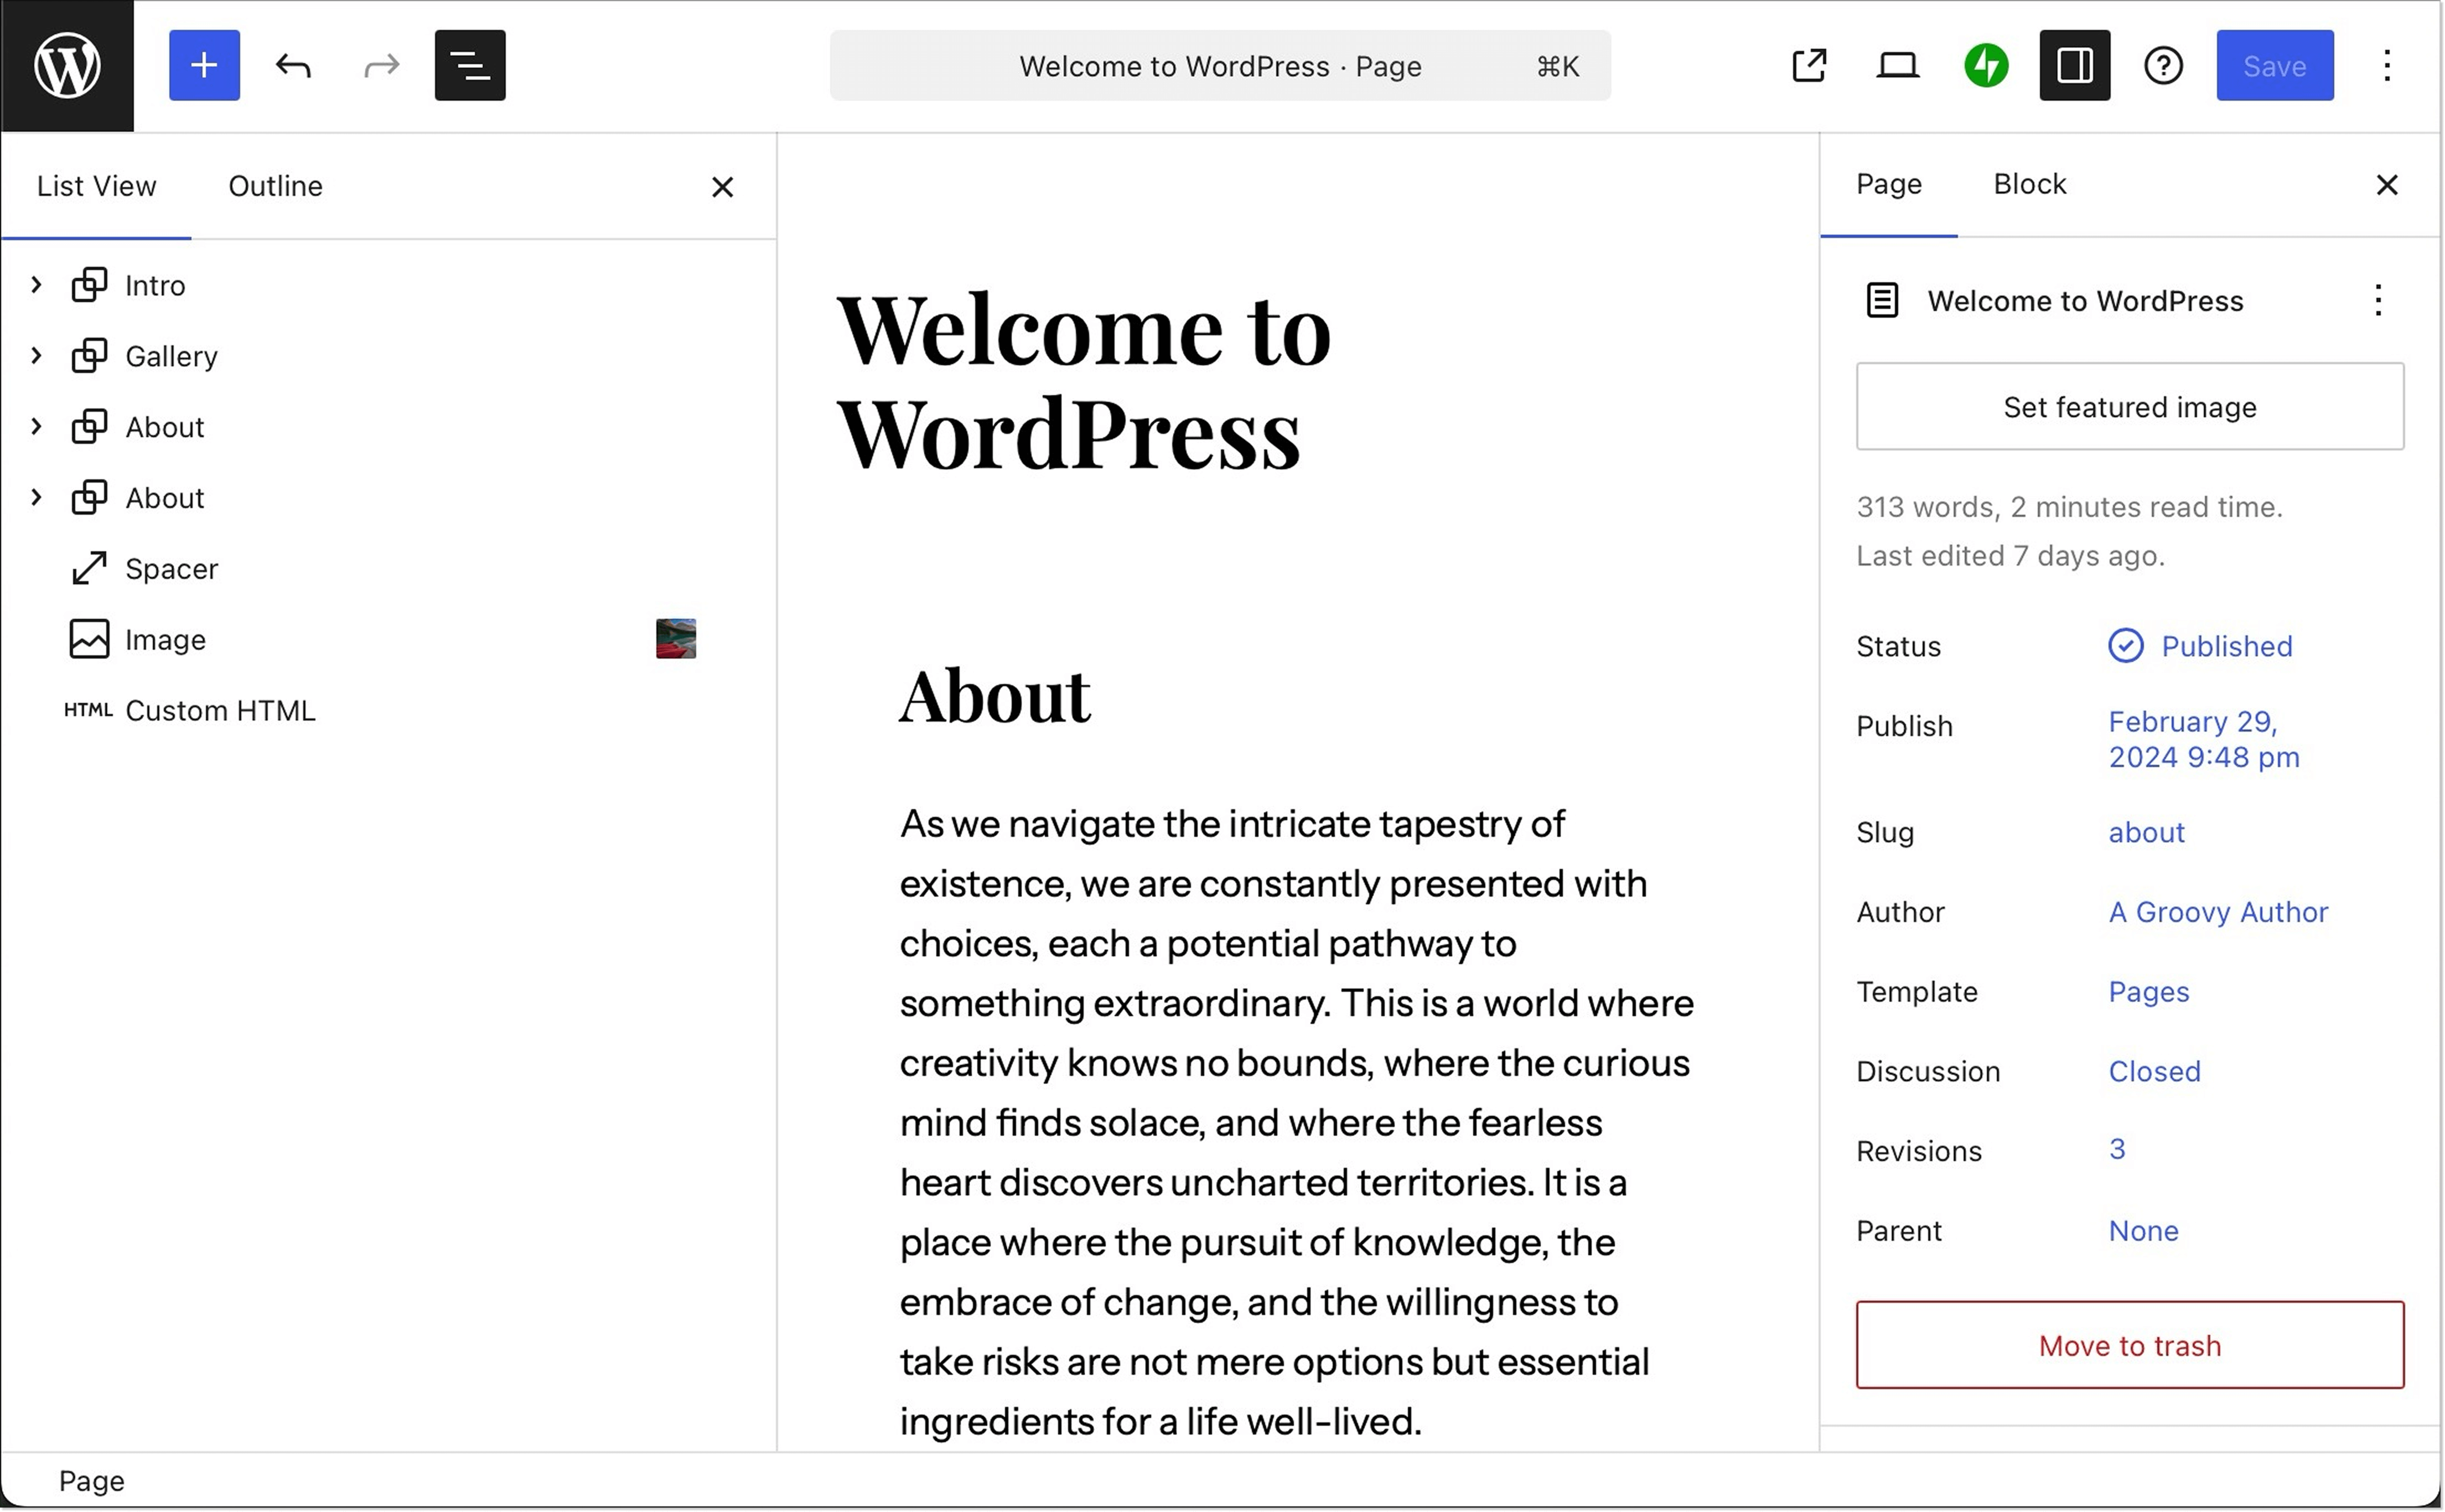Image resolution: width=2445 pixels, height=1512 pixels.
Task: Select the Spacer block in List View
Action: (x=172, y=568)
